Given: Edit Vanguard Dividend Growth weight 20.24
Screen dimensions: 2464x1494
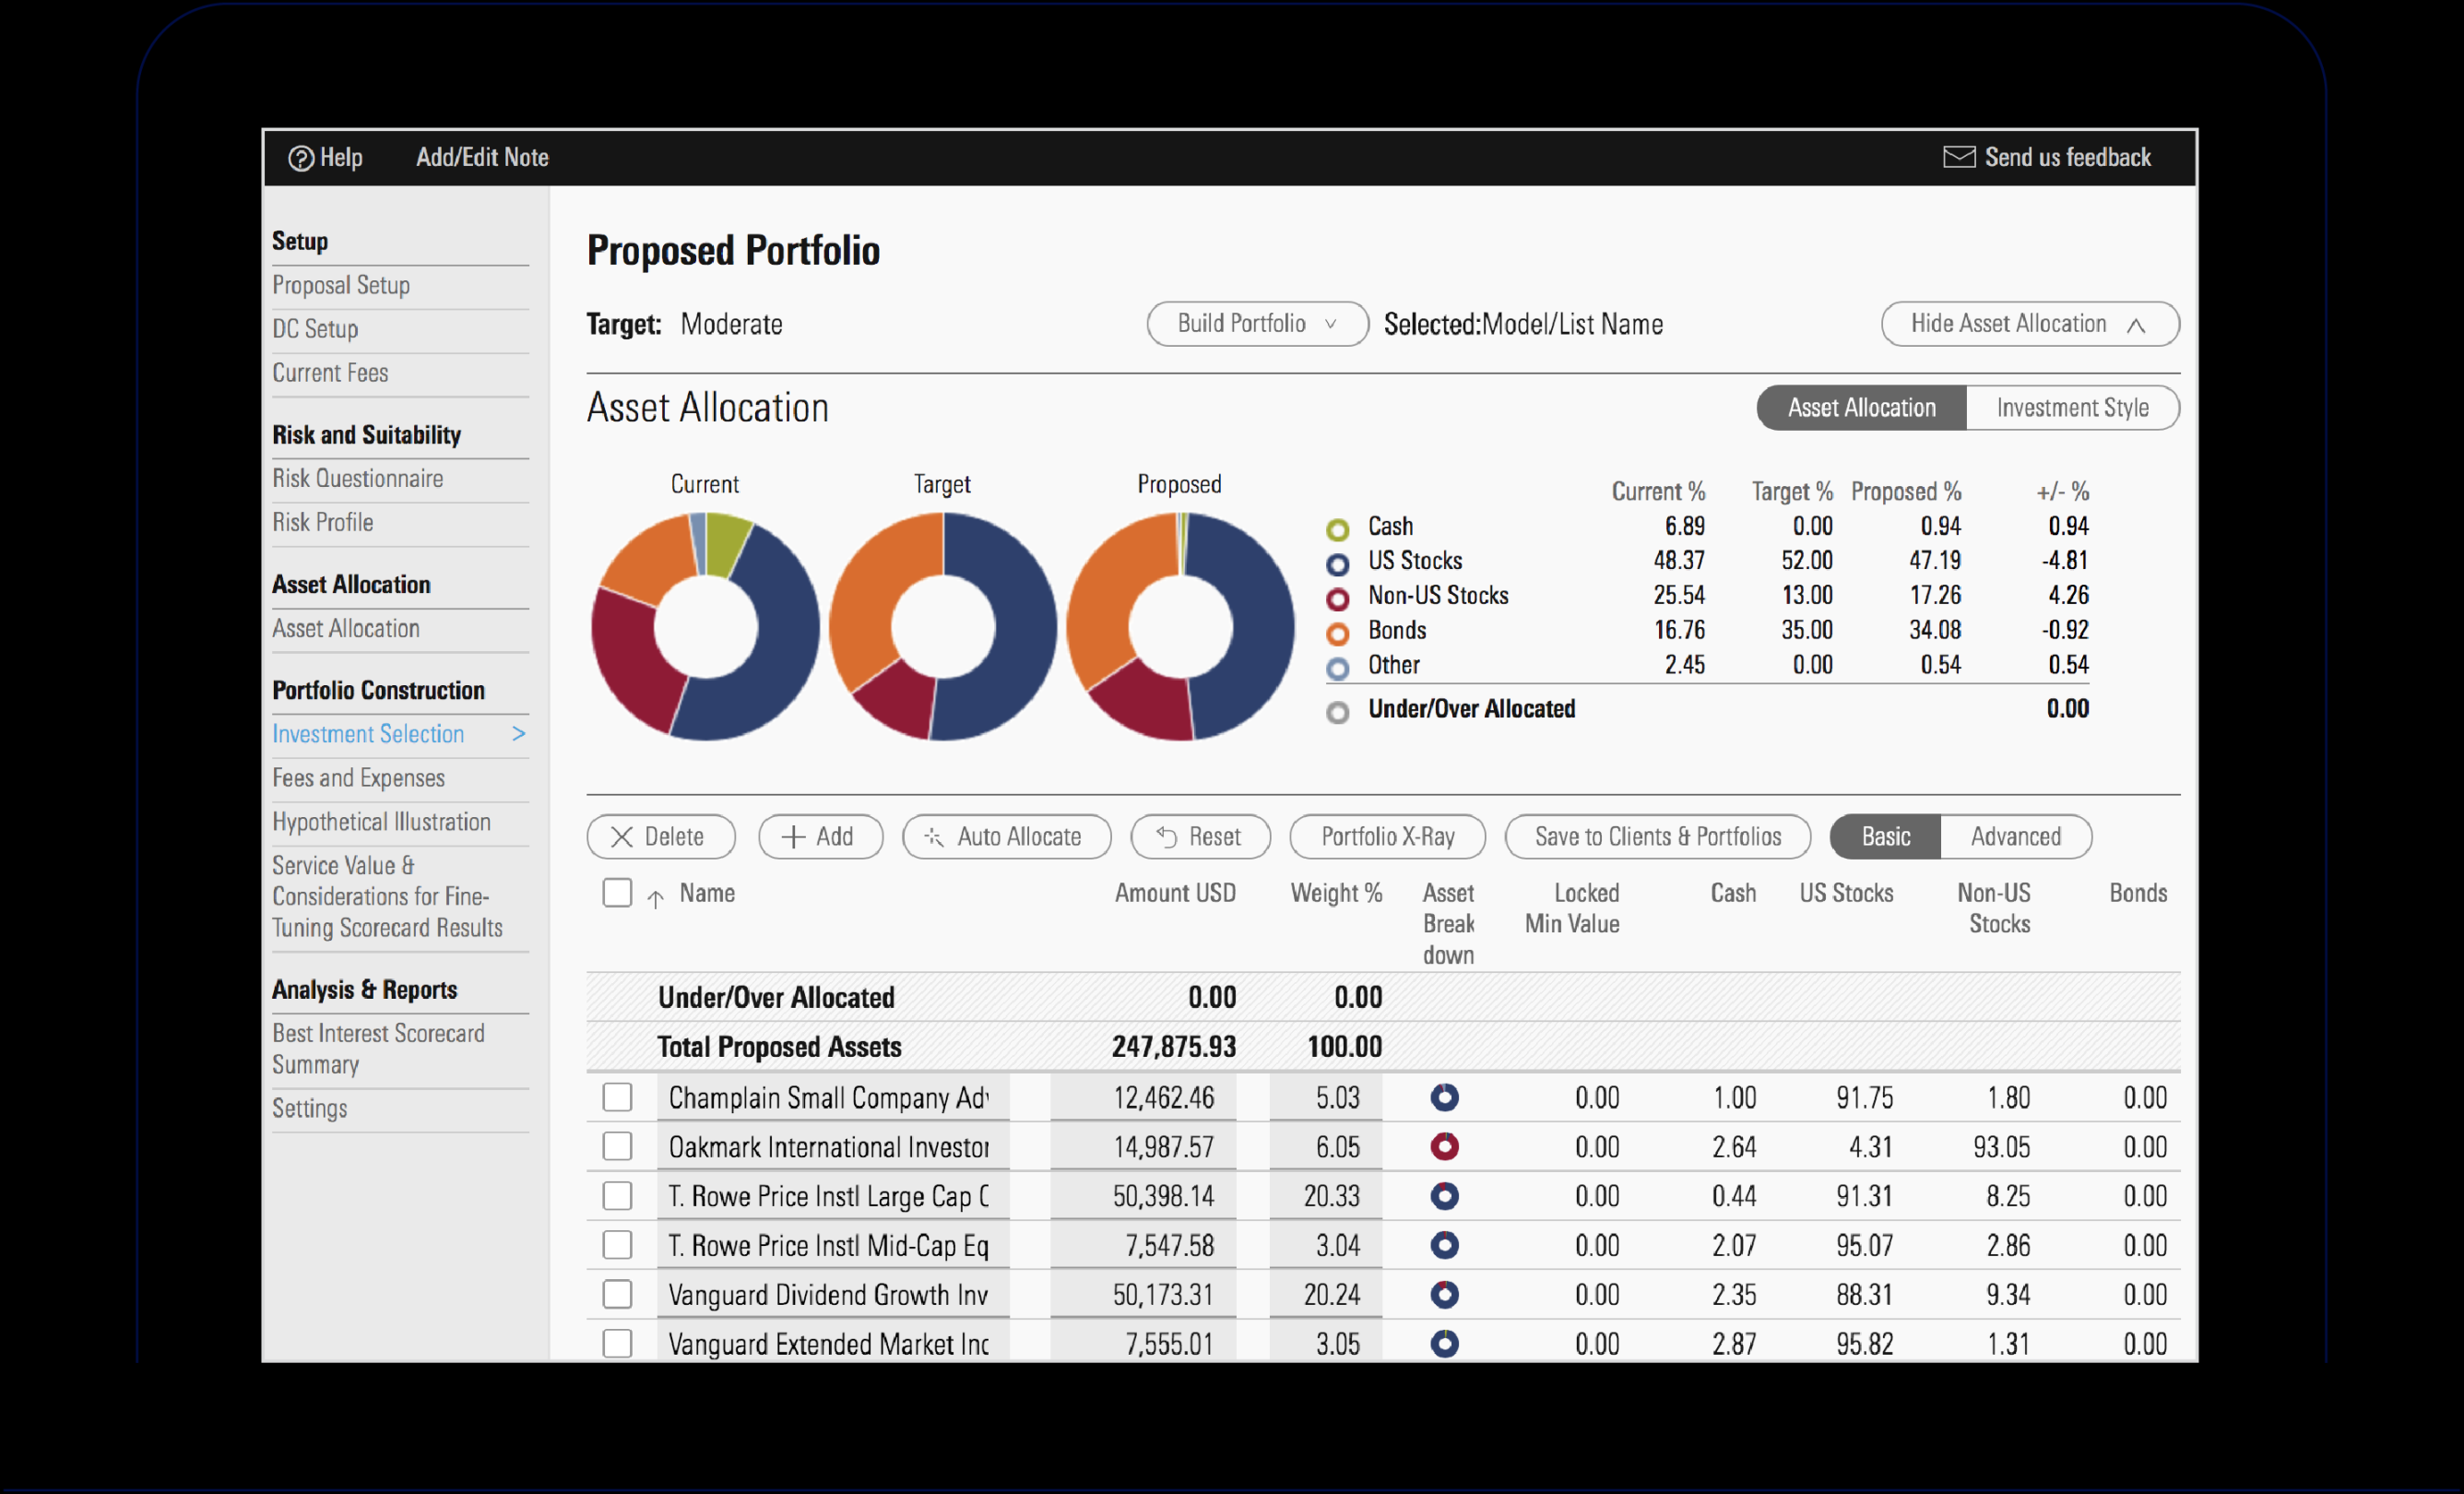Looking at the screenshot, I should 1326,1294.
